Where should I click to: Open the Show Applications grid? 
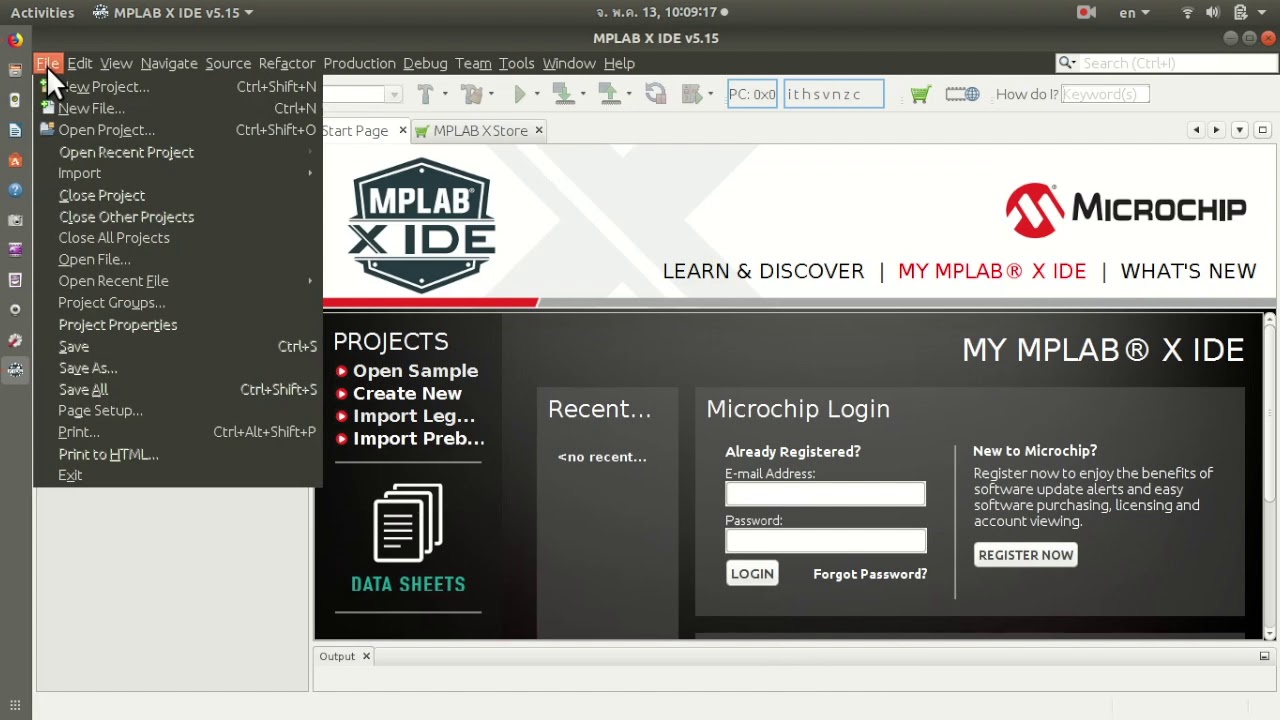[15, 705]
